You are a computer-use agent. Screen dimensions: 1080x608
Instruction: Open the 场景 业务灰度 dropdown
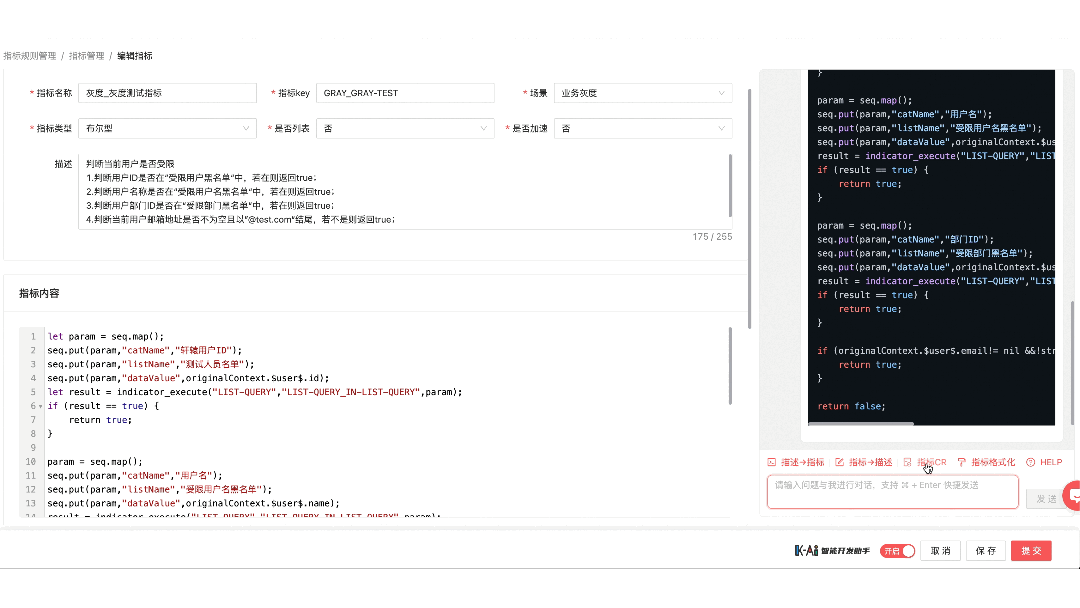[x=643, y=93]
